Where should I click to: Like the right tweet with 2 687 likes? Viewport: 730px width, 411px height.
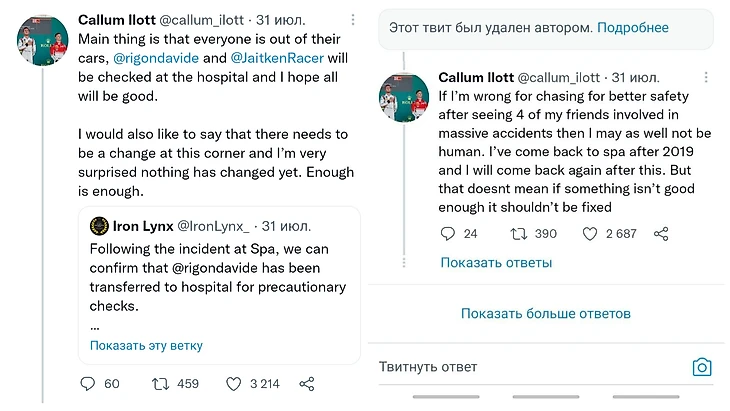point(591,234)
